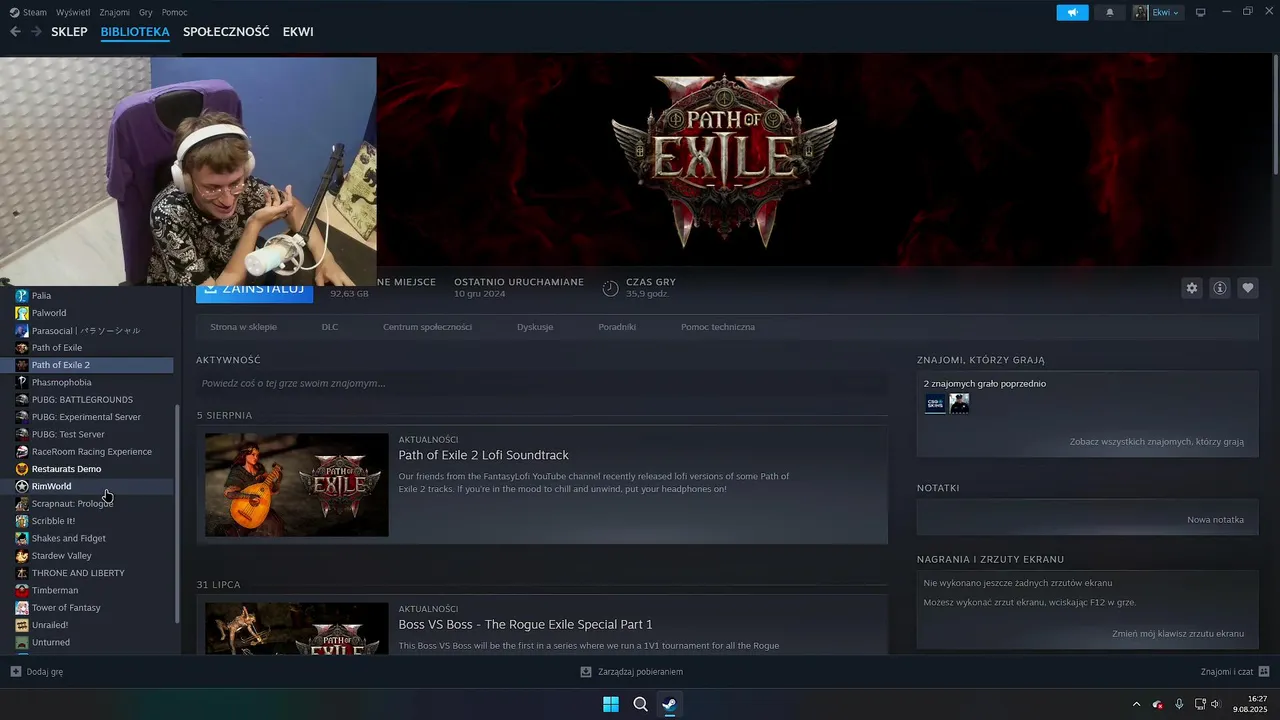
Task: Open game settings gear icon
Action: point(1192,288)
